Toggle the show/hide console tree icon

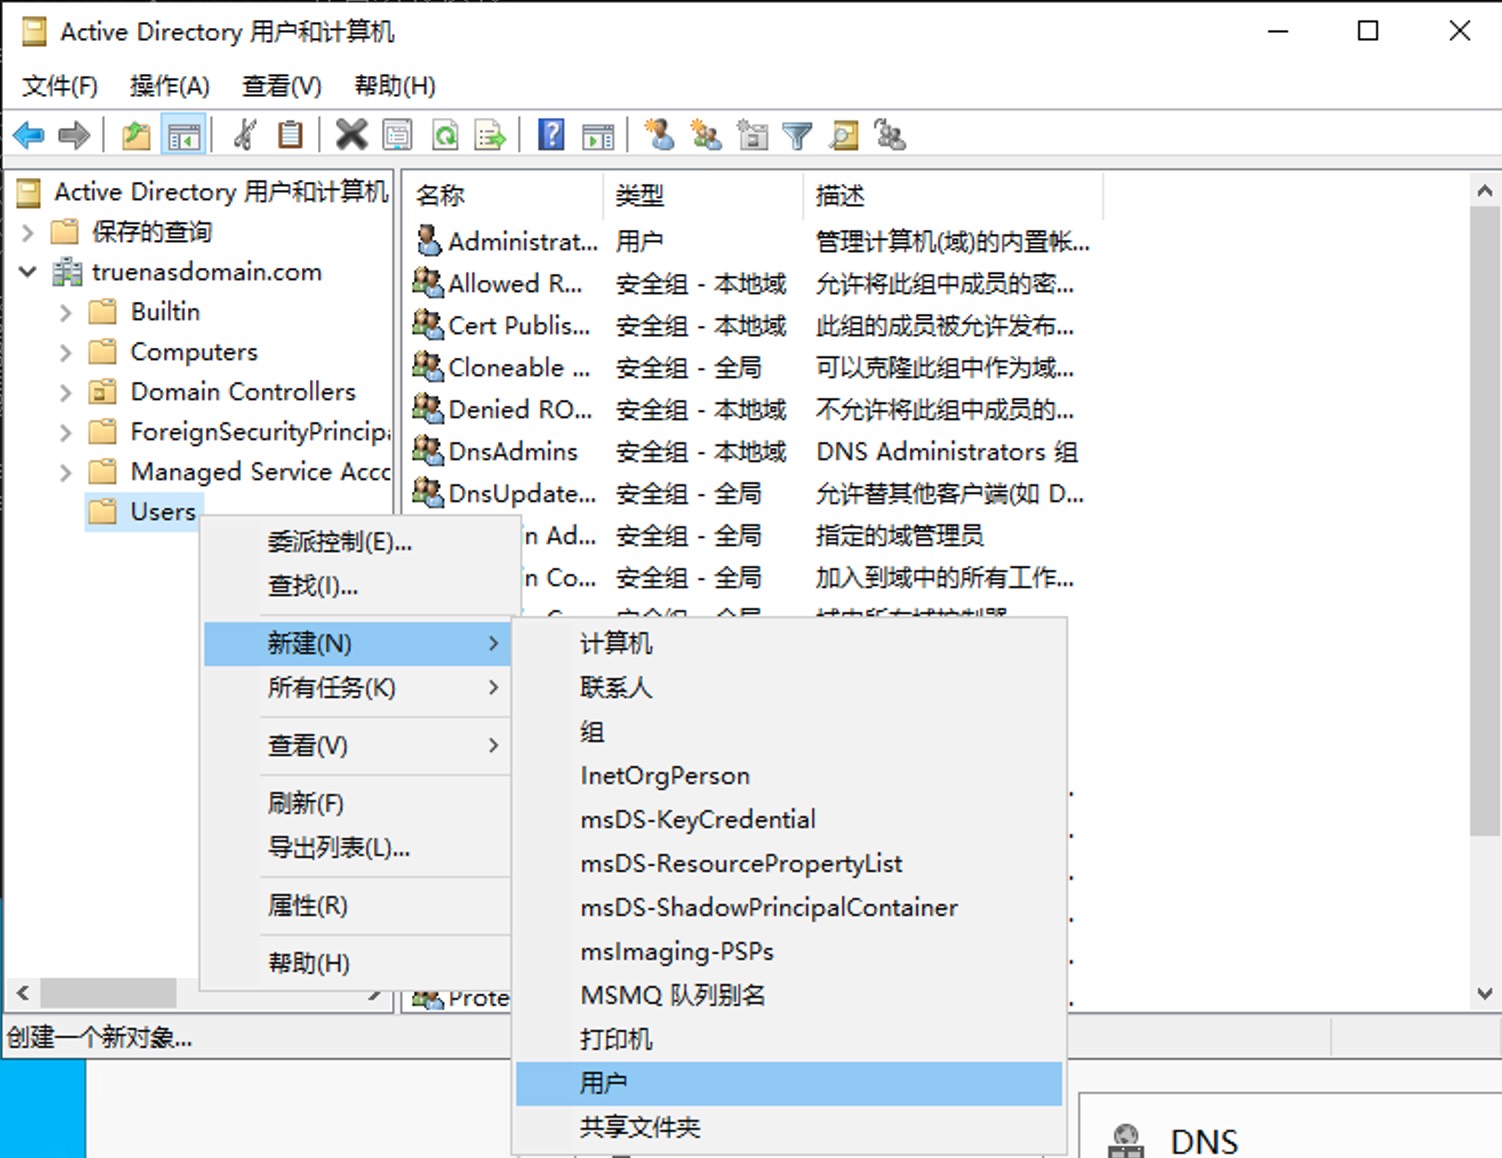184,135
